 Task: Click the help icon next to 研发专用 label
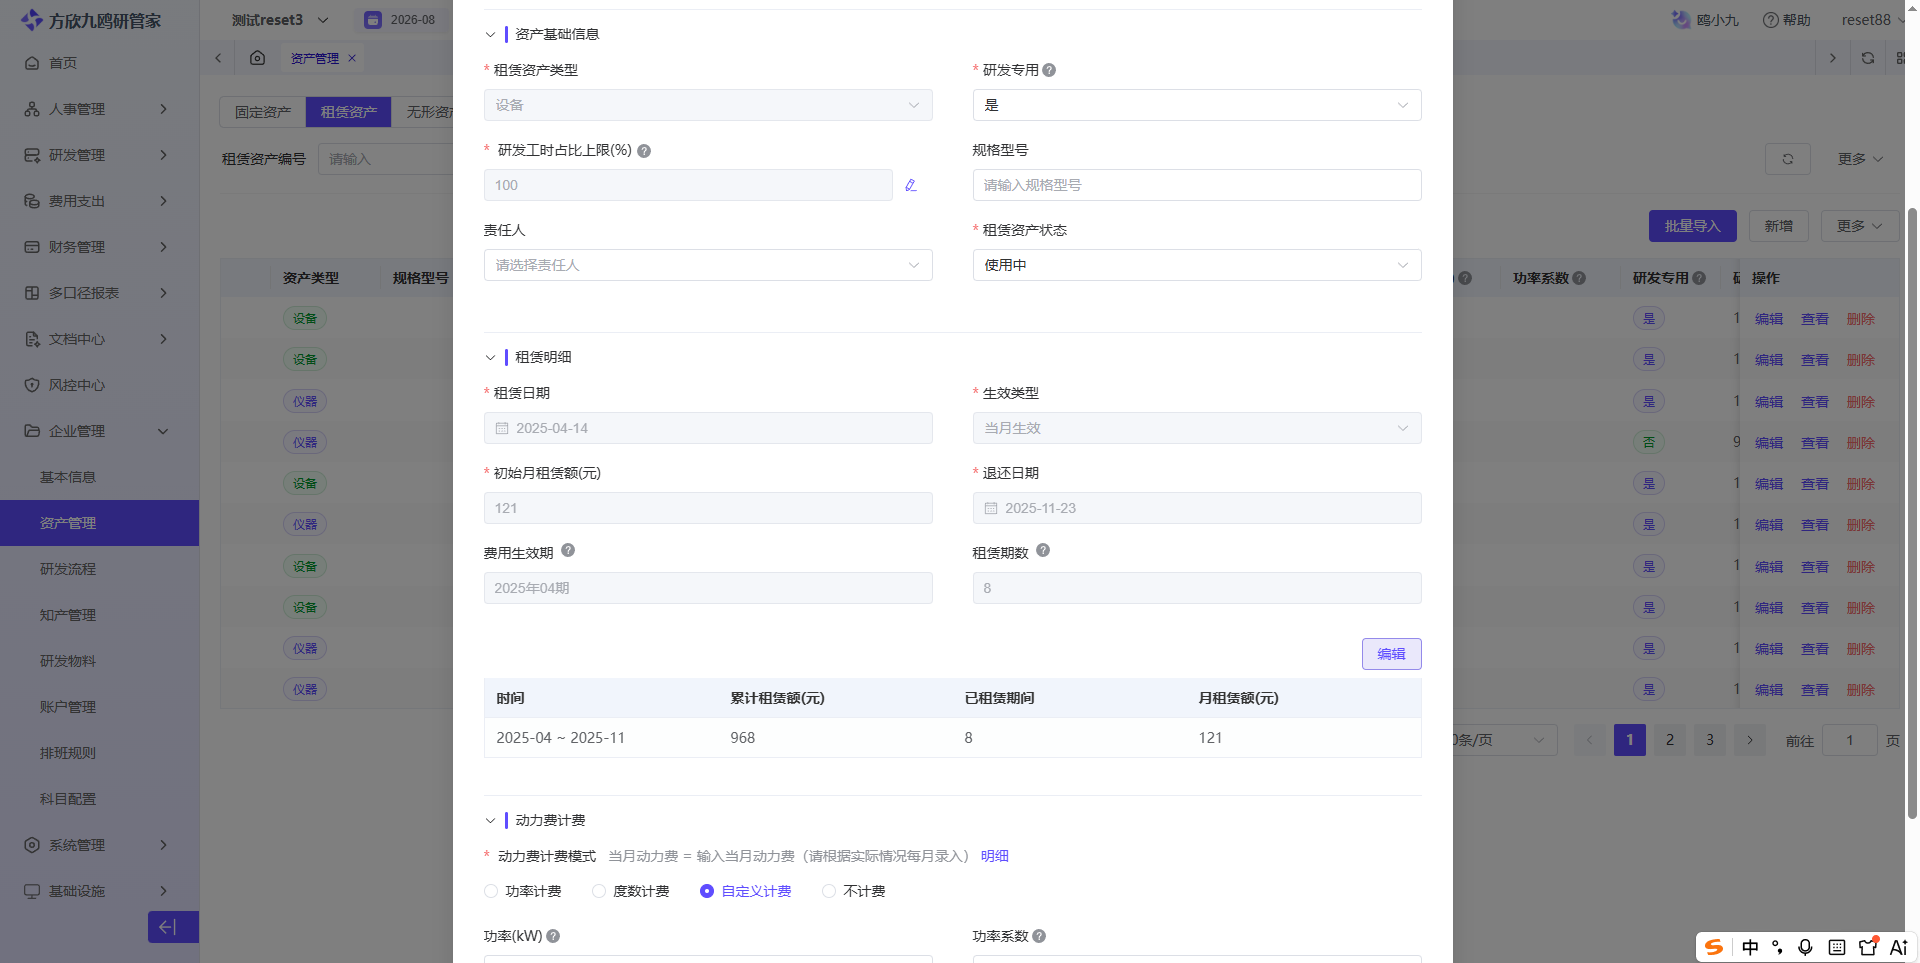coord(1049,70)
